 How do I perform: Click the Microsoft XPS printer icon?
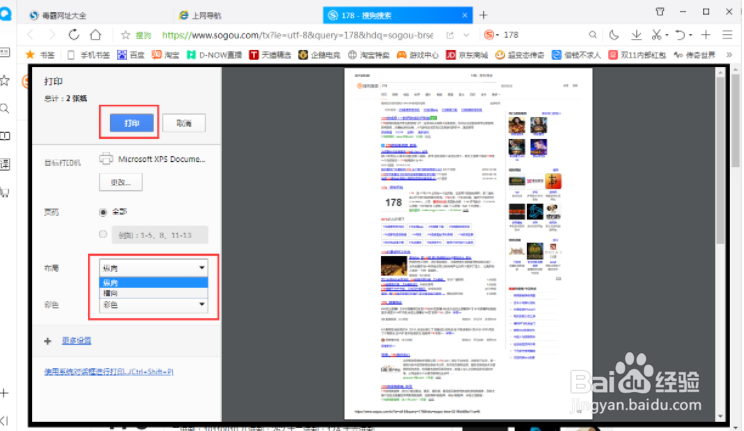pyautogui.click(x=106, y=159)
